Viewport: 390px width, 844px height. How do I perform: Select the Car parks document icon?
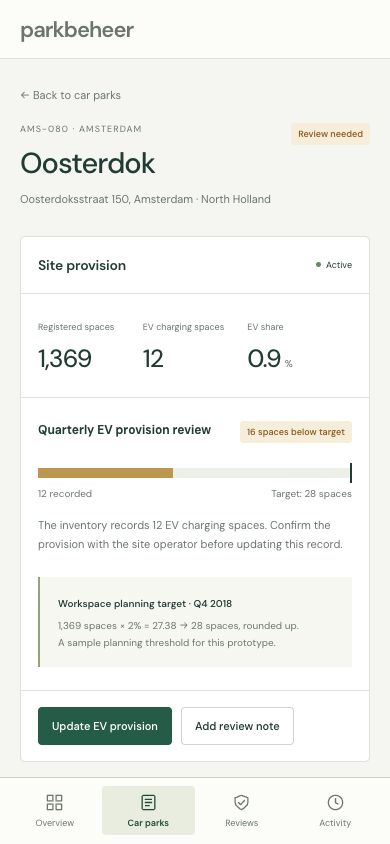[148, 802]
